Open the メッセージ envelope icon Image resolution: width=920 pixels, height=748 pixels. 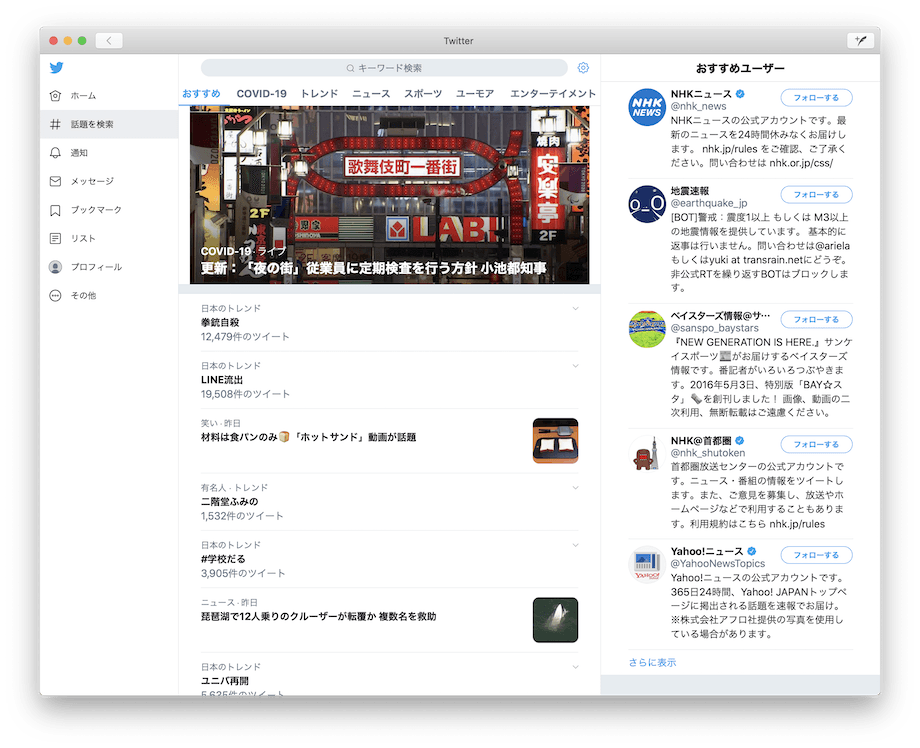coord(55,181)
